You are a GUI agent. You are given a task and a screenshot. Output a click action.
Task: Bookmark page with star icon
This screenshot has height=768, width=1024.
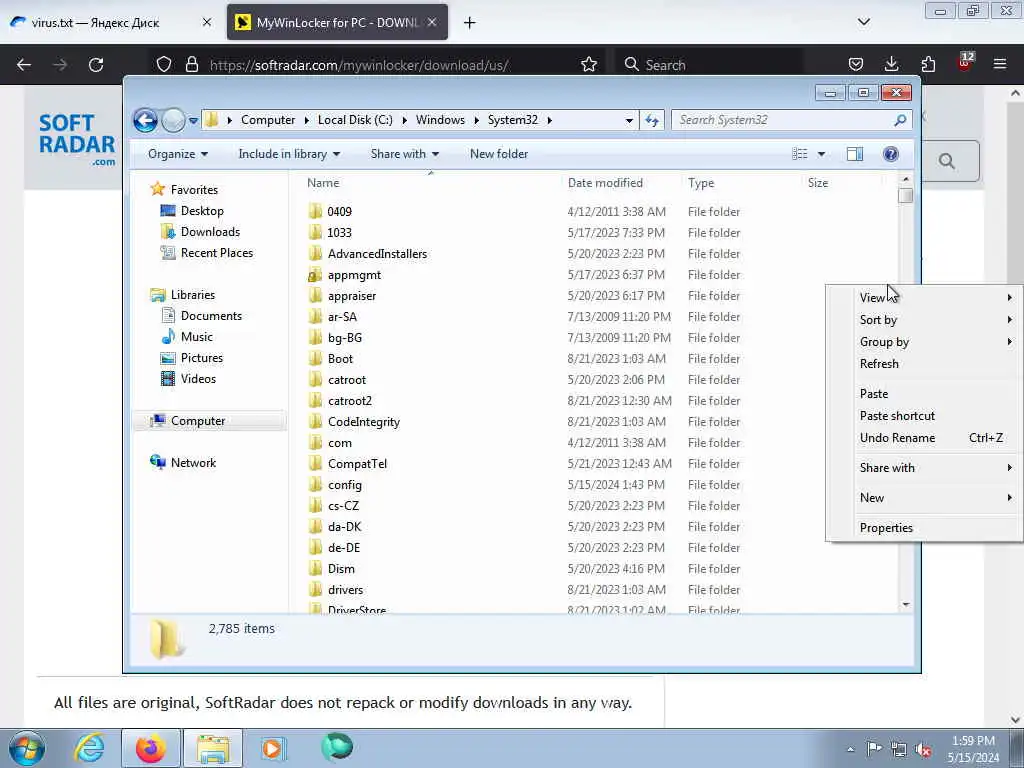[x=589, y=65]
